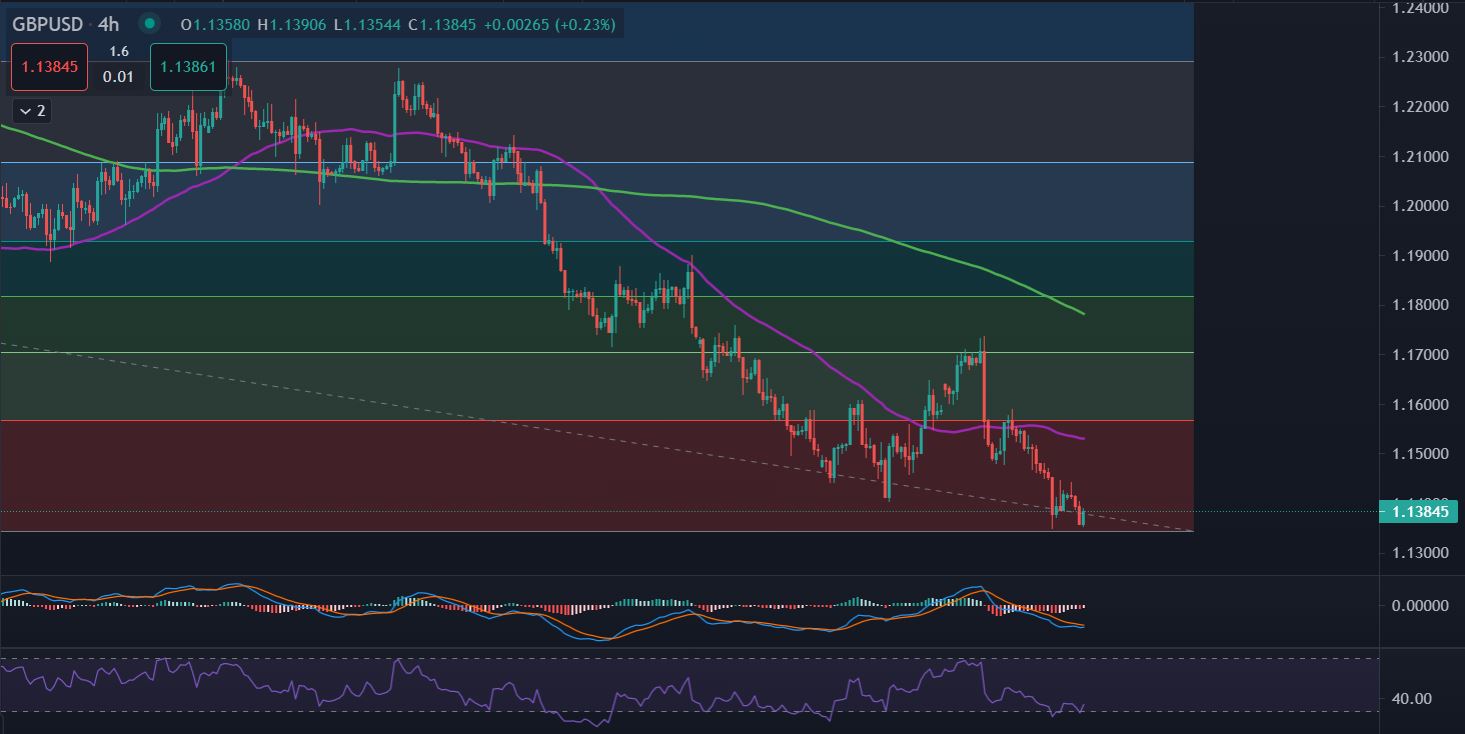1465x734 pixels.
Task: Click the 0.01 order quantity field
Action: [x=118, y=77]
